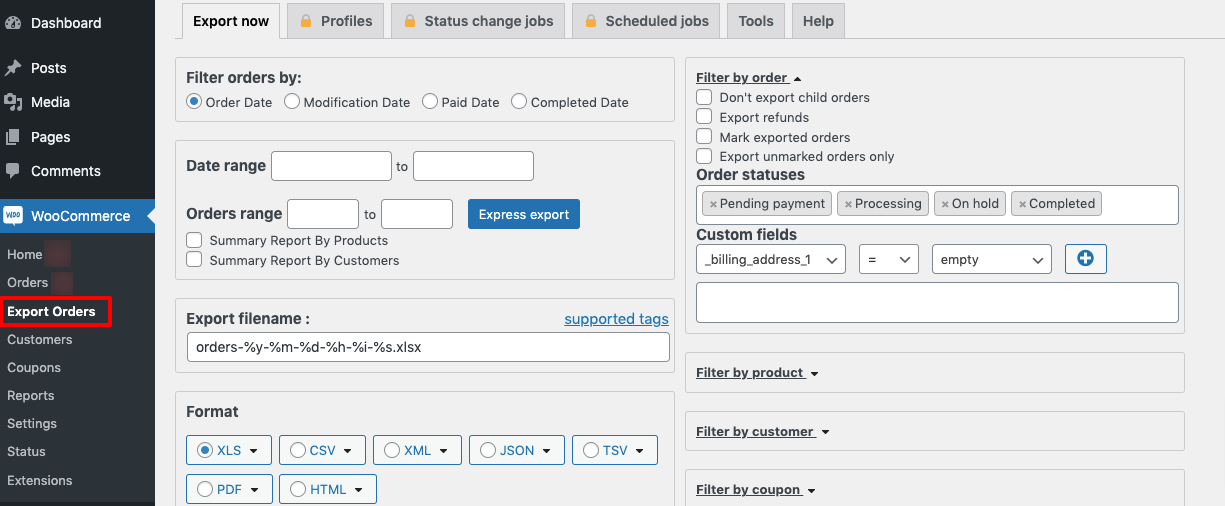The width and height of the screenshot is (1225, 506).
Task: Remove the Completed status tag
Action: [1022, 204]
